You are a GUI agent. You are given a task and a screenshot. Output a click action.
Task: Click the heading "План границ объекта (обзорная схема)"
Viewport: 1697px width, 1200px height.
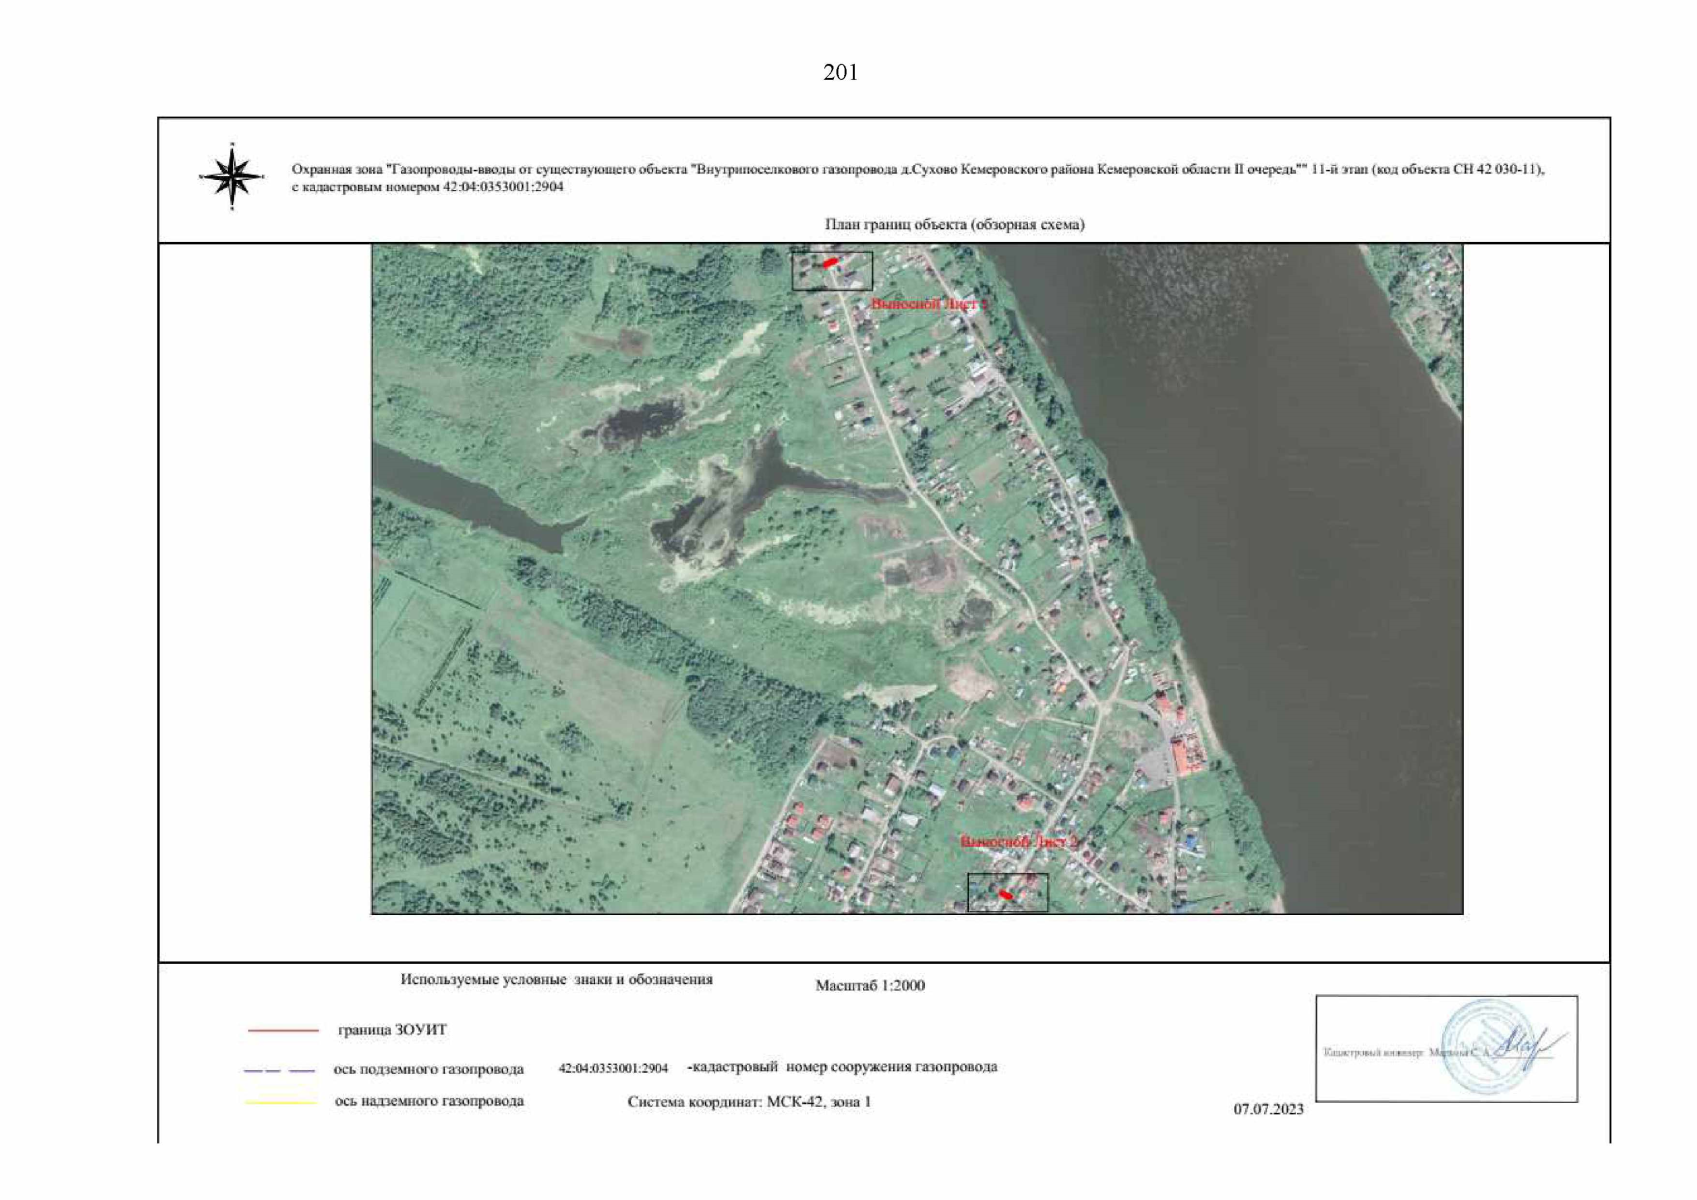point(954,224)
